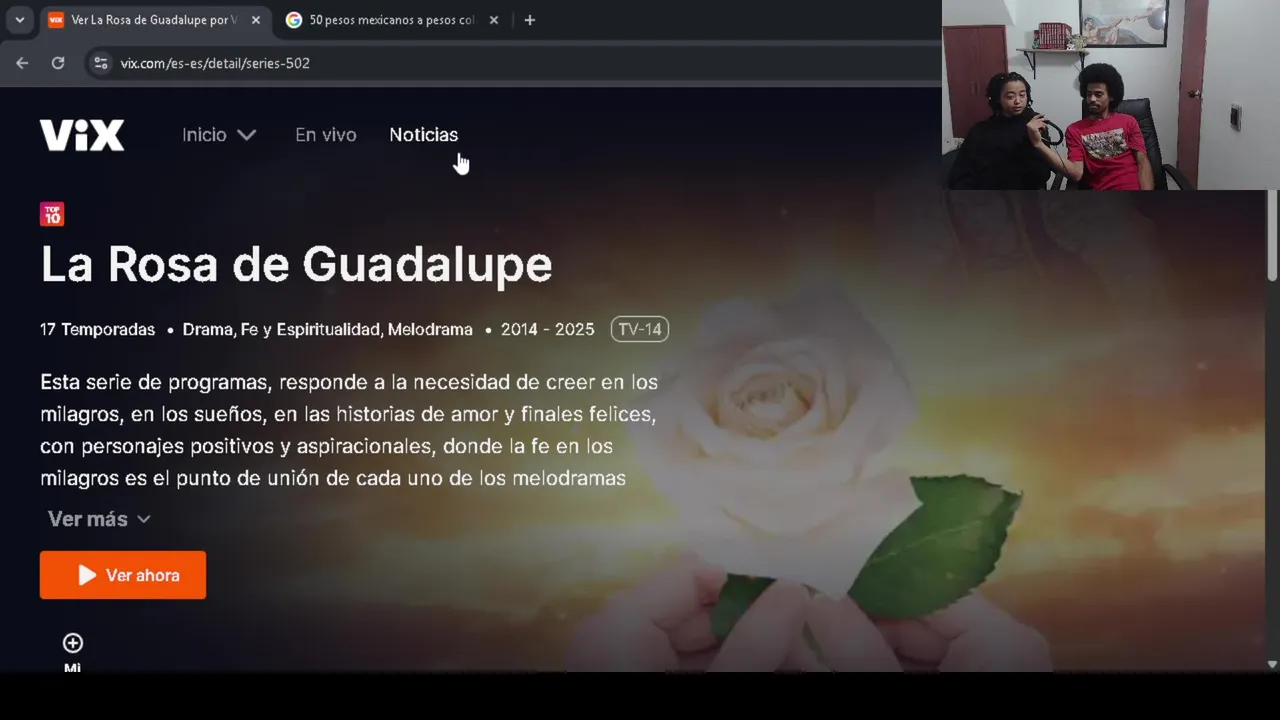This screenshot has width=1280, height=720.
Task: Open the Inicio dropdown menu
Action: [219, 135]
